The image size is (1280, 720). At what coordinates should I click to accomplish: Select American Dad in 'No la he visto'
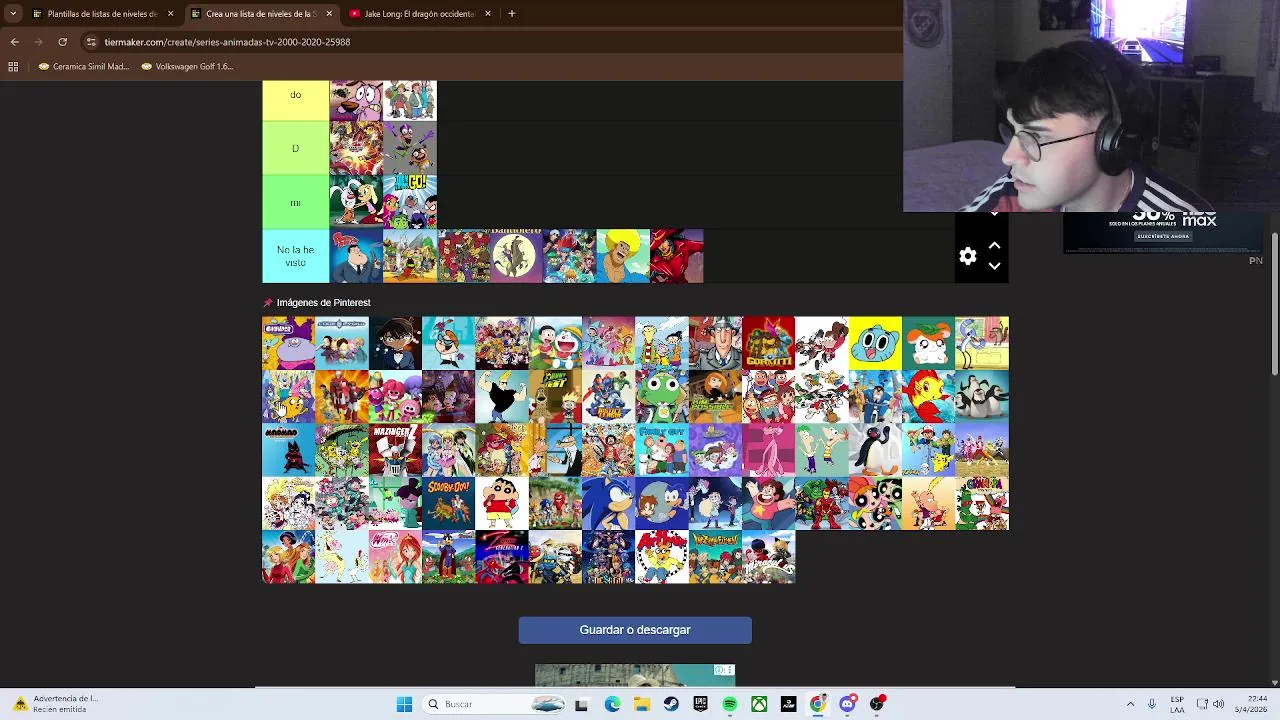(356, 256)
